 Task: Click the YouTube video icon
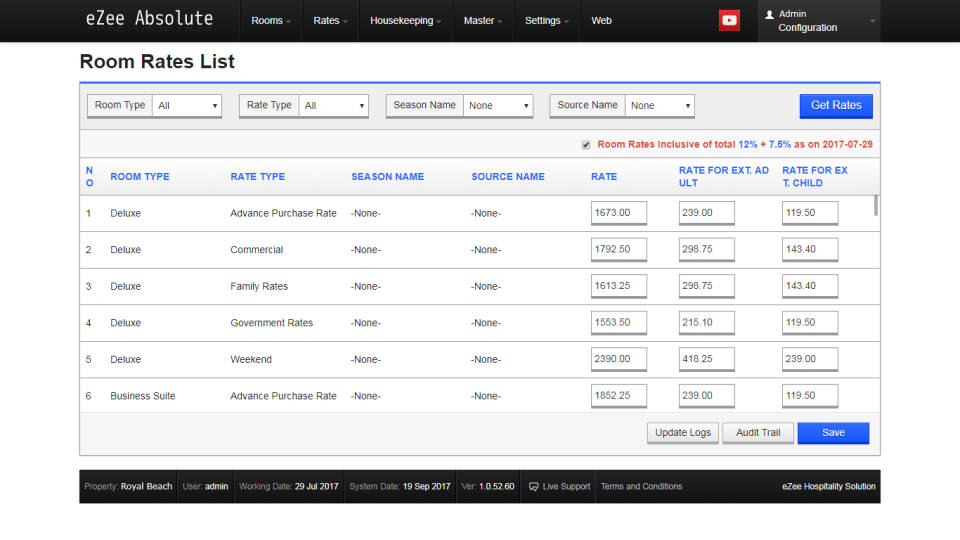coord(729,21)
